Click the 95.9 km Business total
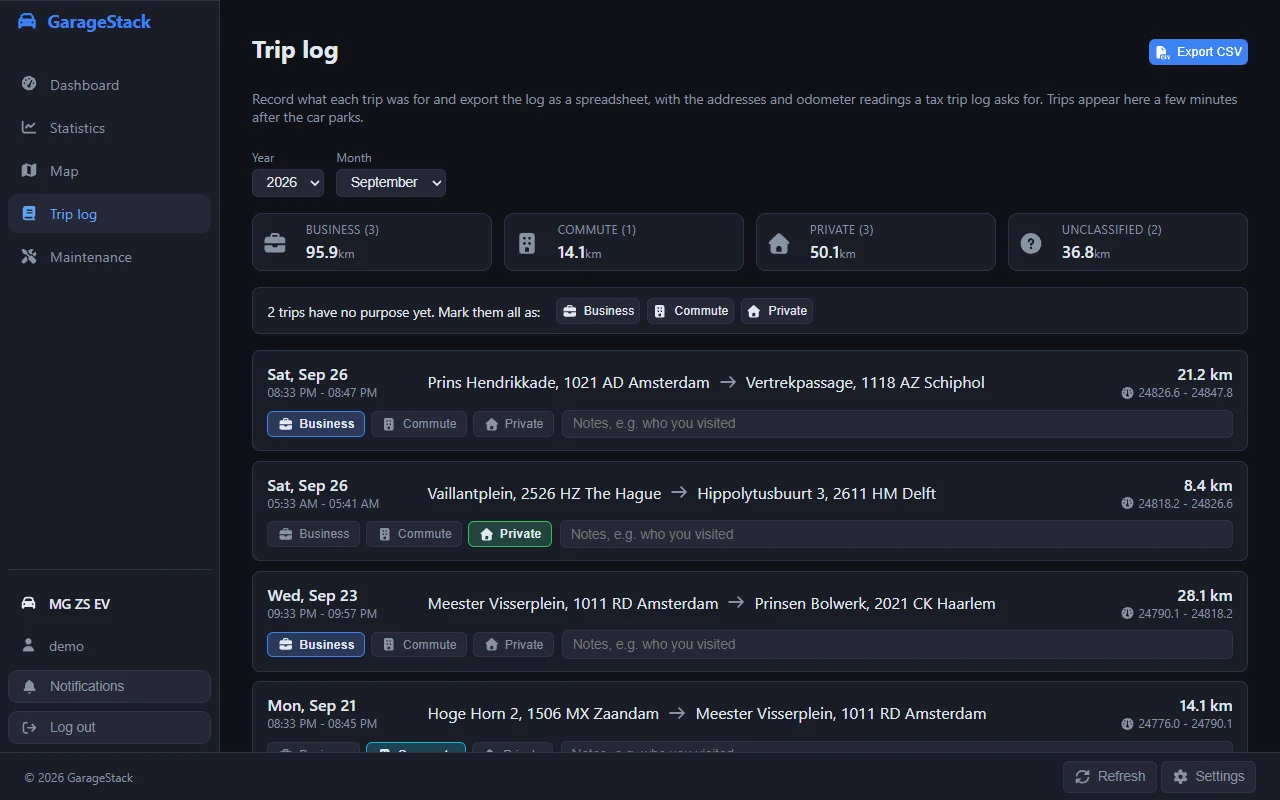This screenshot has width=1280, height=800. (330, 253)
